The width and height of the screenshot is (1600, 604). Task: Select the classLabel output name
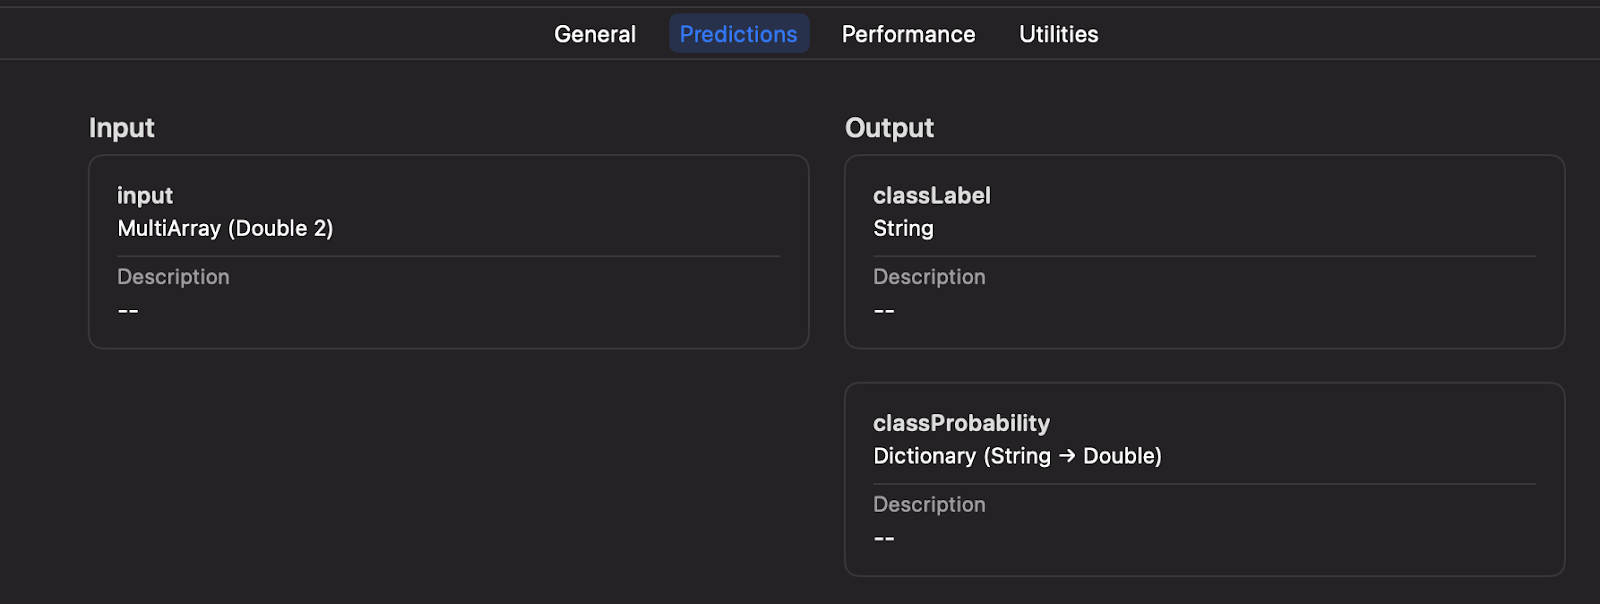932,196
